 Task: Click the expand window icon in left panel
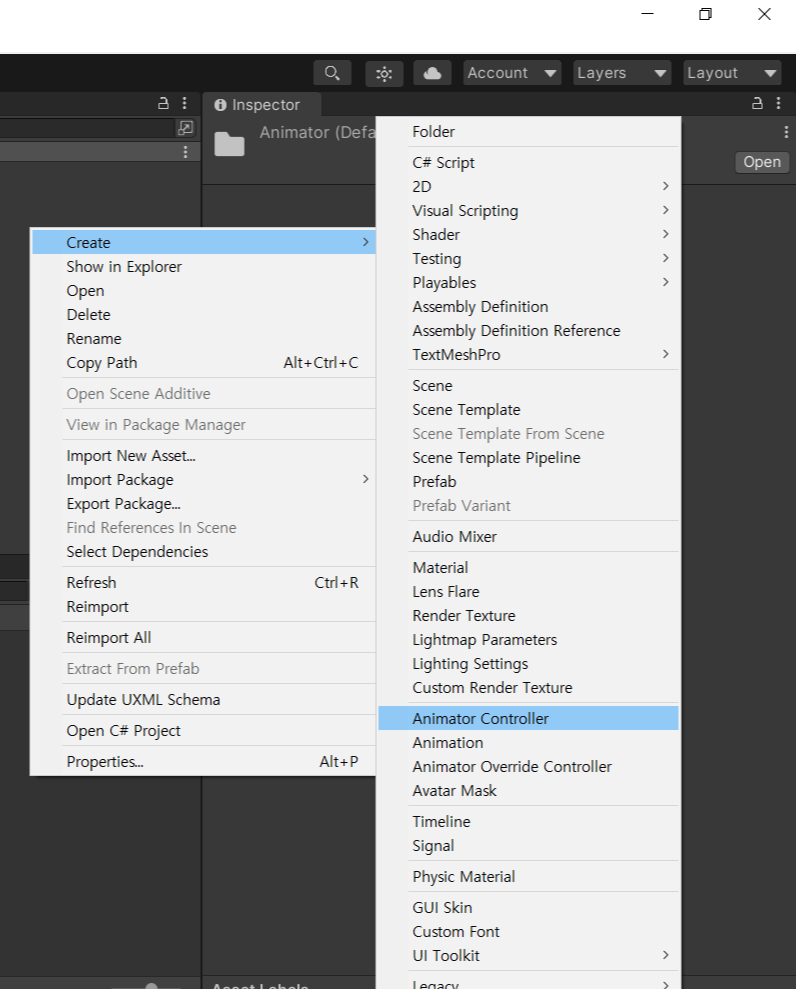[x=185, y=128]
